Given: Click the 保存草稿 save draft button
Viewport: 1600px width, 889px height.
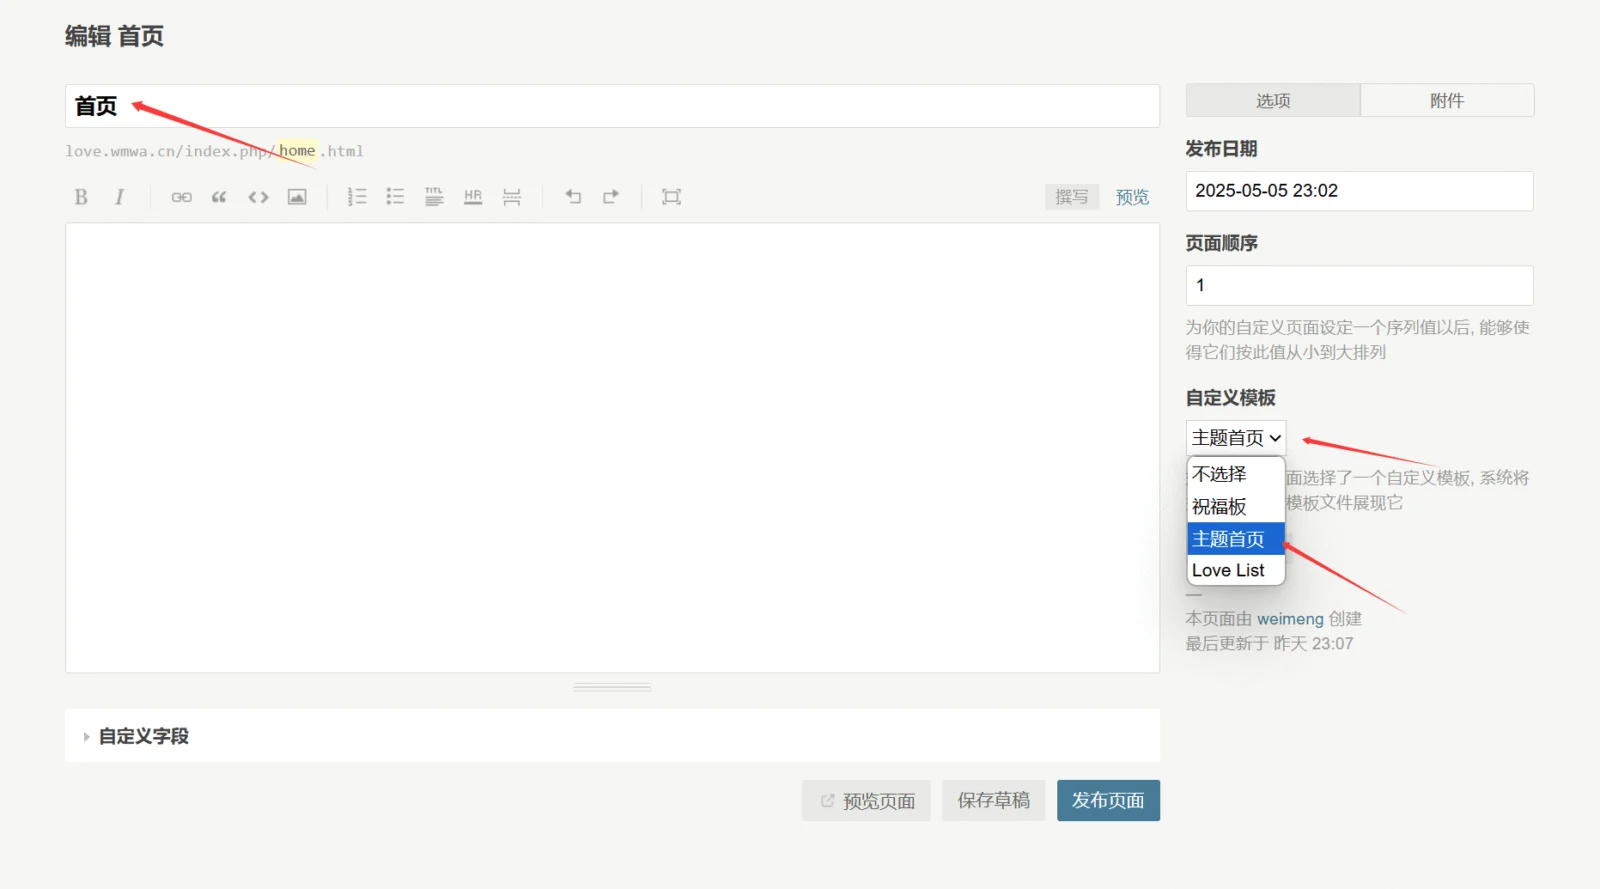Looking at the screenshot, I should click(x=993, y=801).
